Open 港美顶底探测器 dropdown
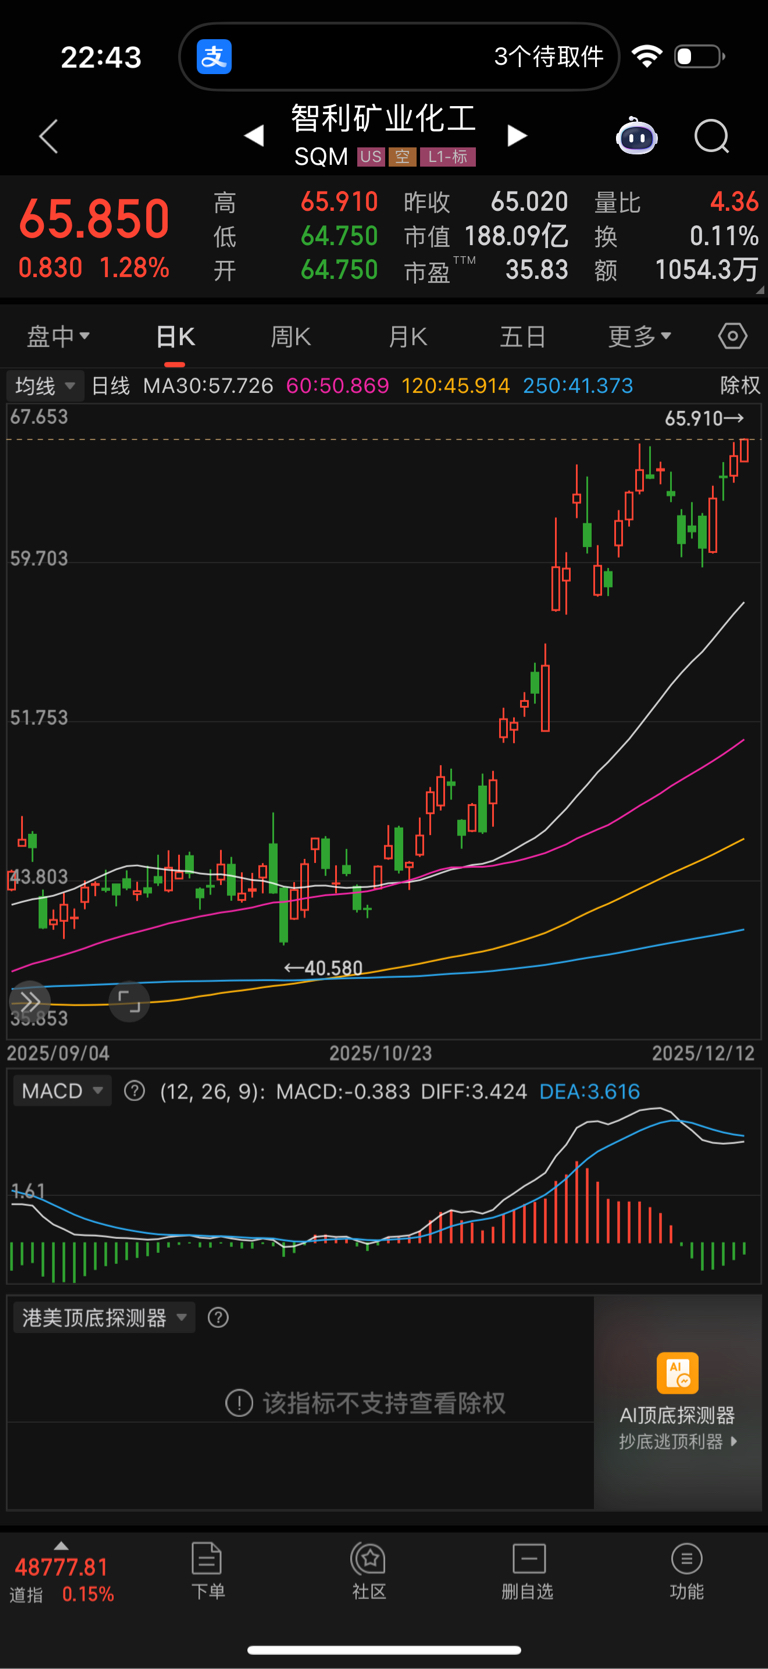768x1669 pixels. pyautogui.click(x=104, y=1318)
